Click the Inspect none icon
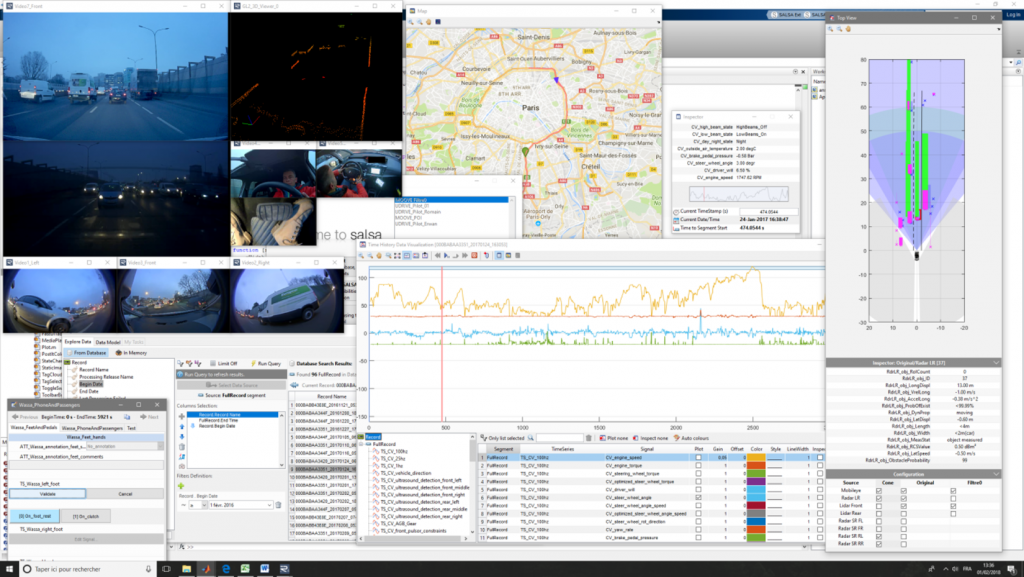1024x577 pixels. point(638,438)
